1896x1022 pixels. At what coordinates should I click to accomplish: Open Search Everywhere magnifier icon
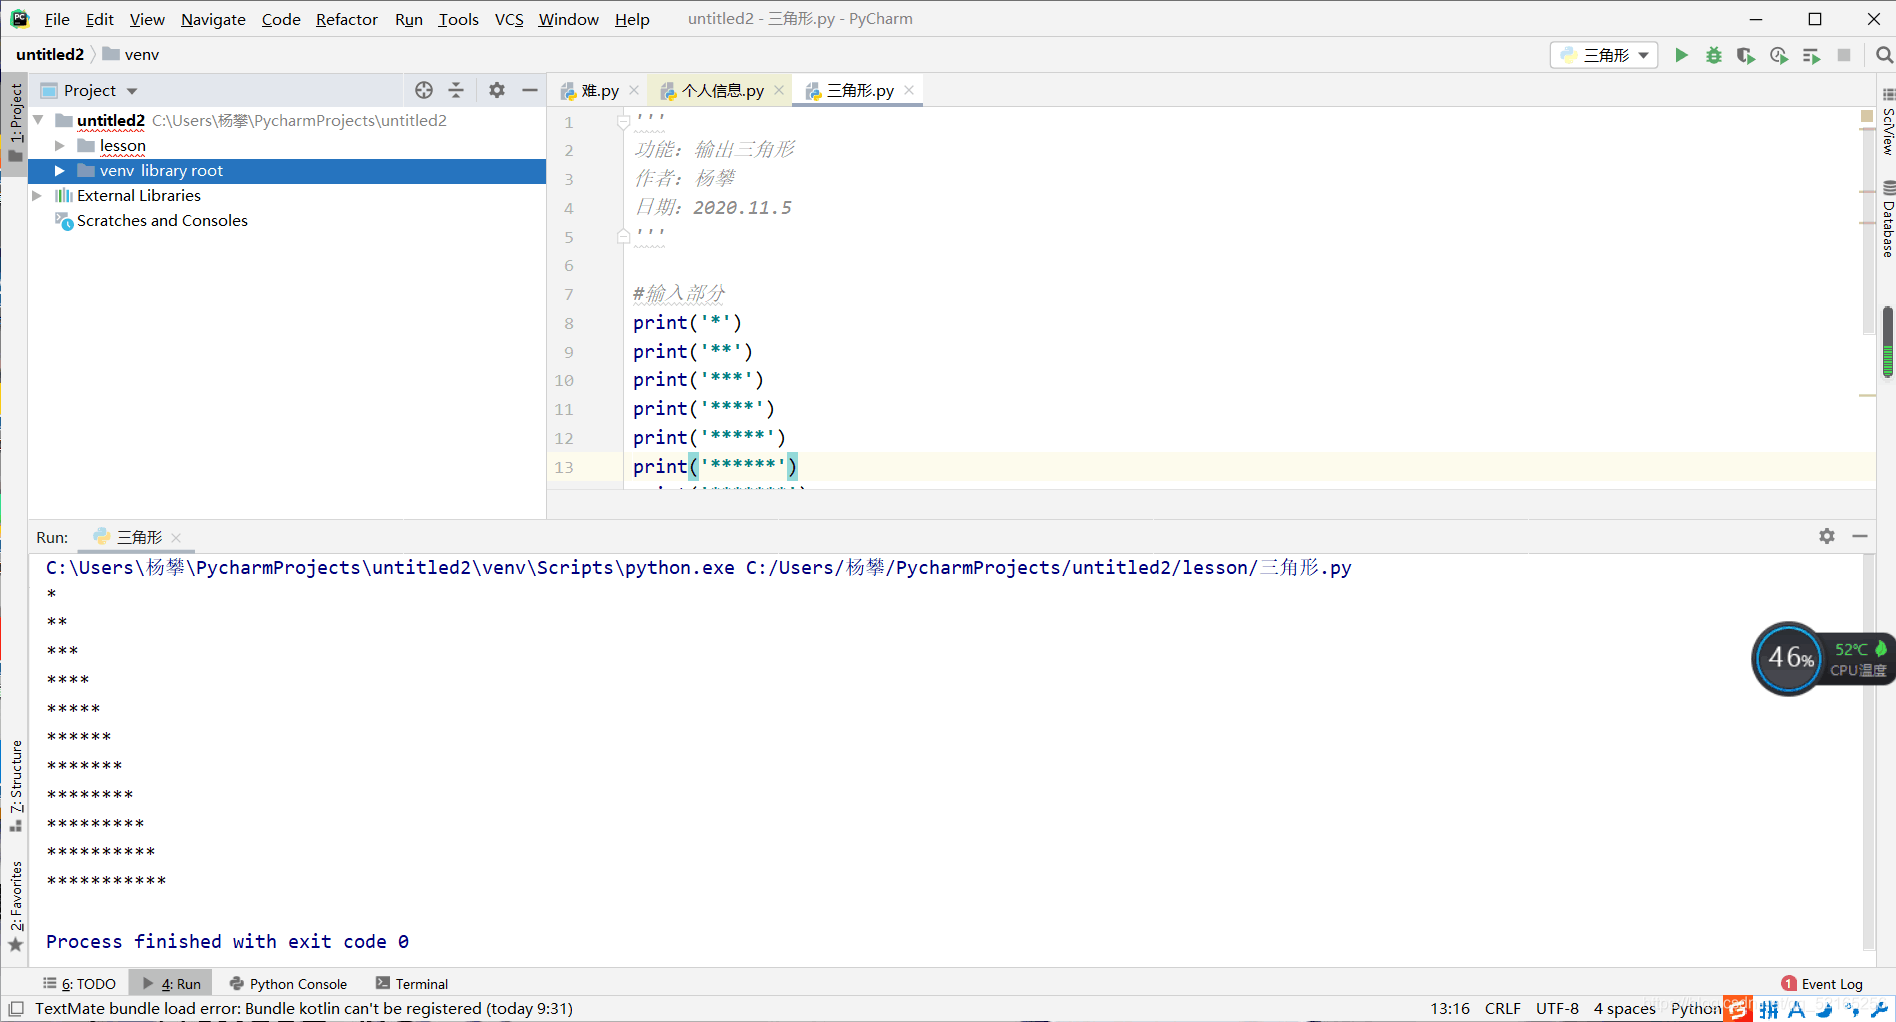coord(1883,55)
